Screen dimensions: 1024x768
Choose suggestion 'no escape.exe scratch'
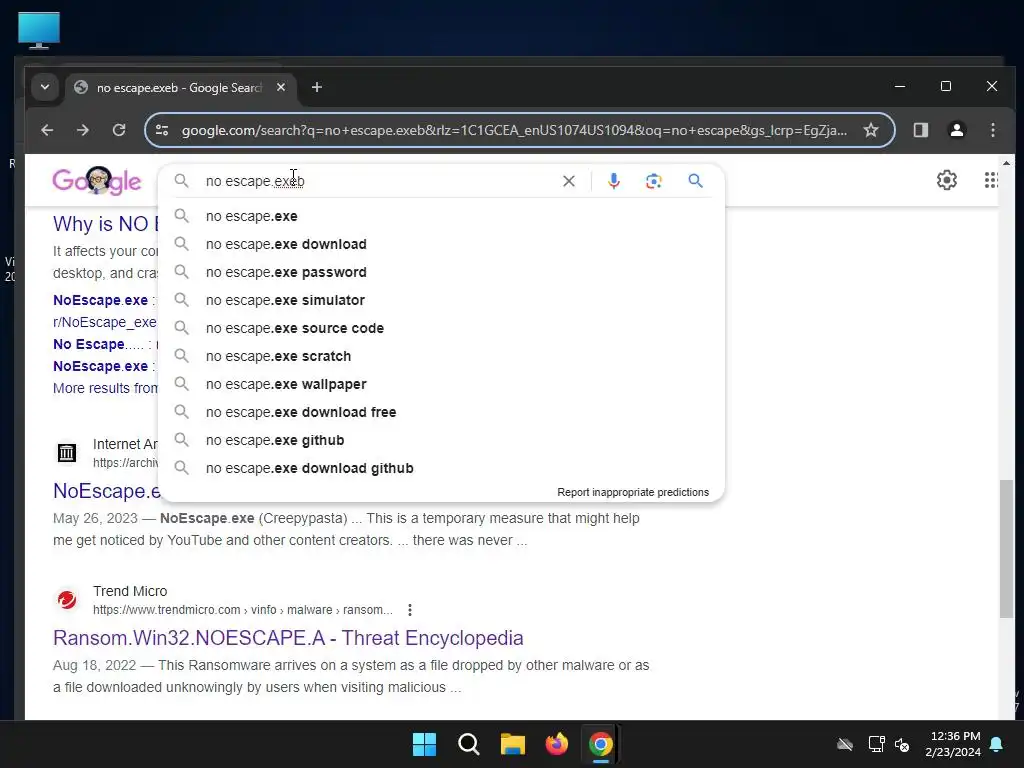(x=441, y=357)
